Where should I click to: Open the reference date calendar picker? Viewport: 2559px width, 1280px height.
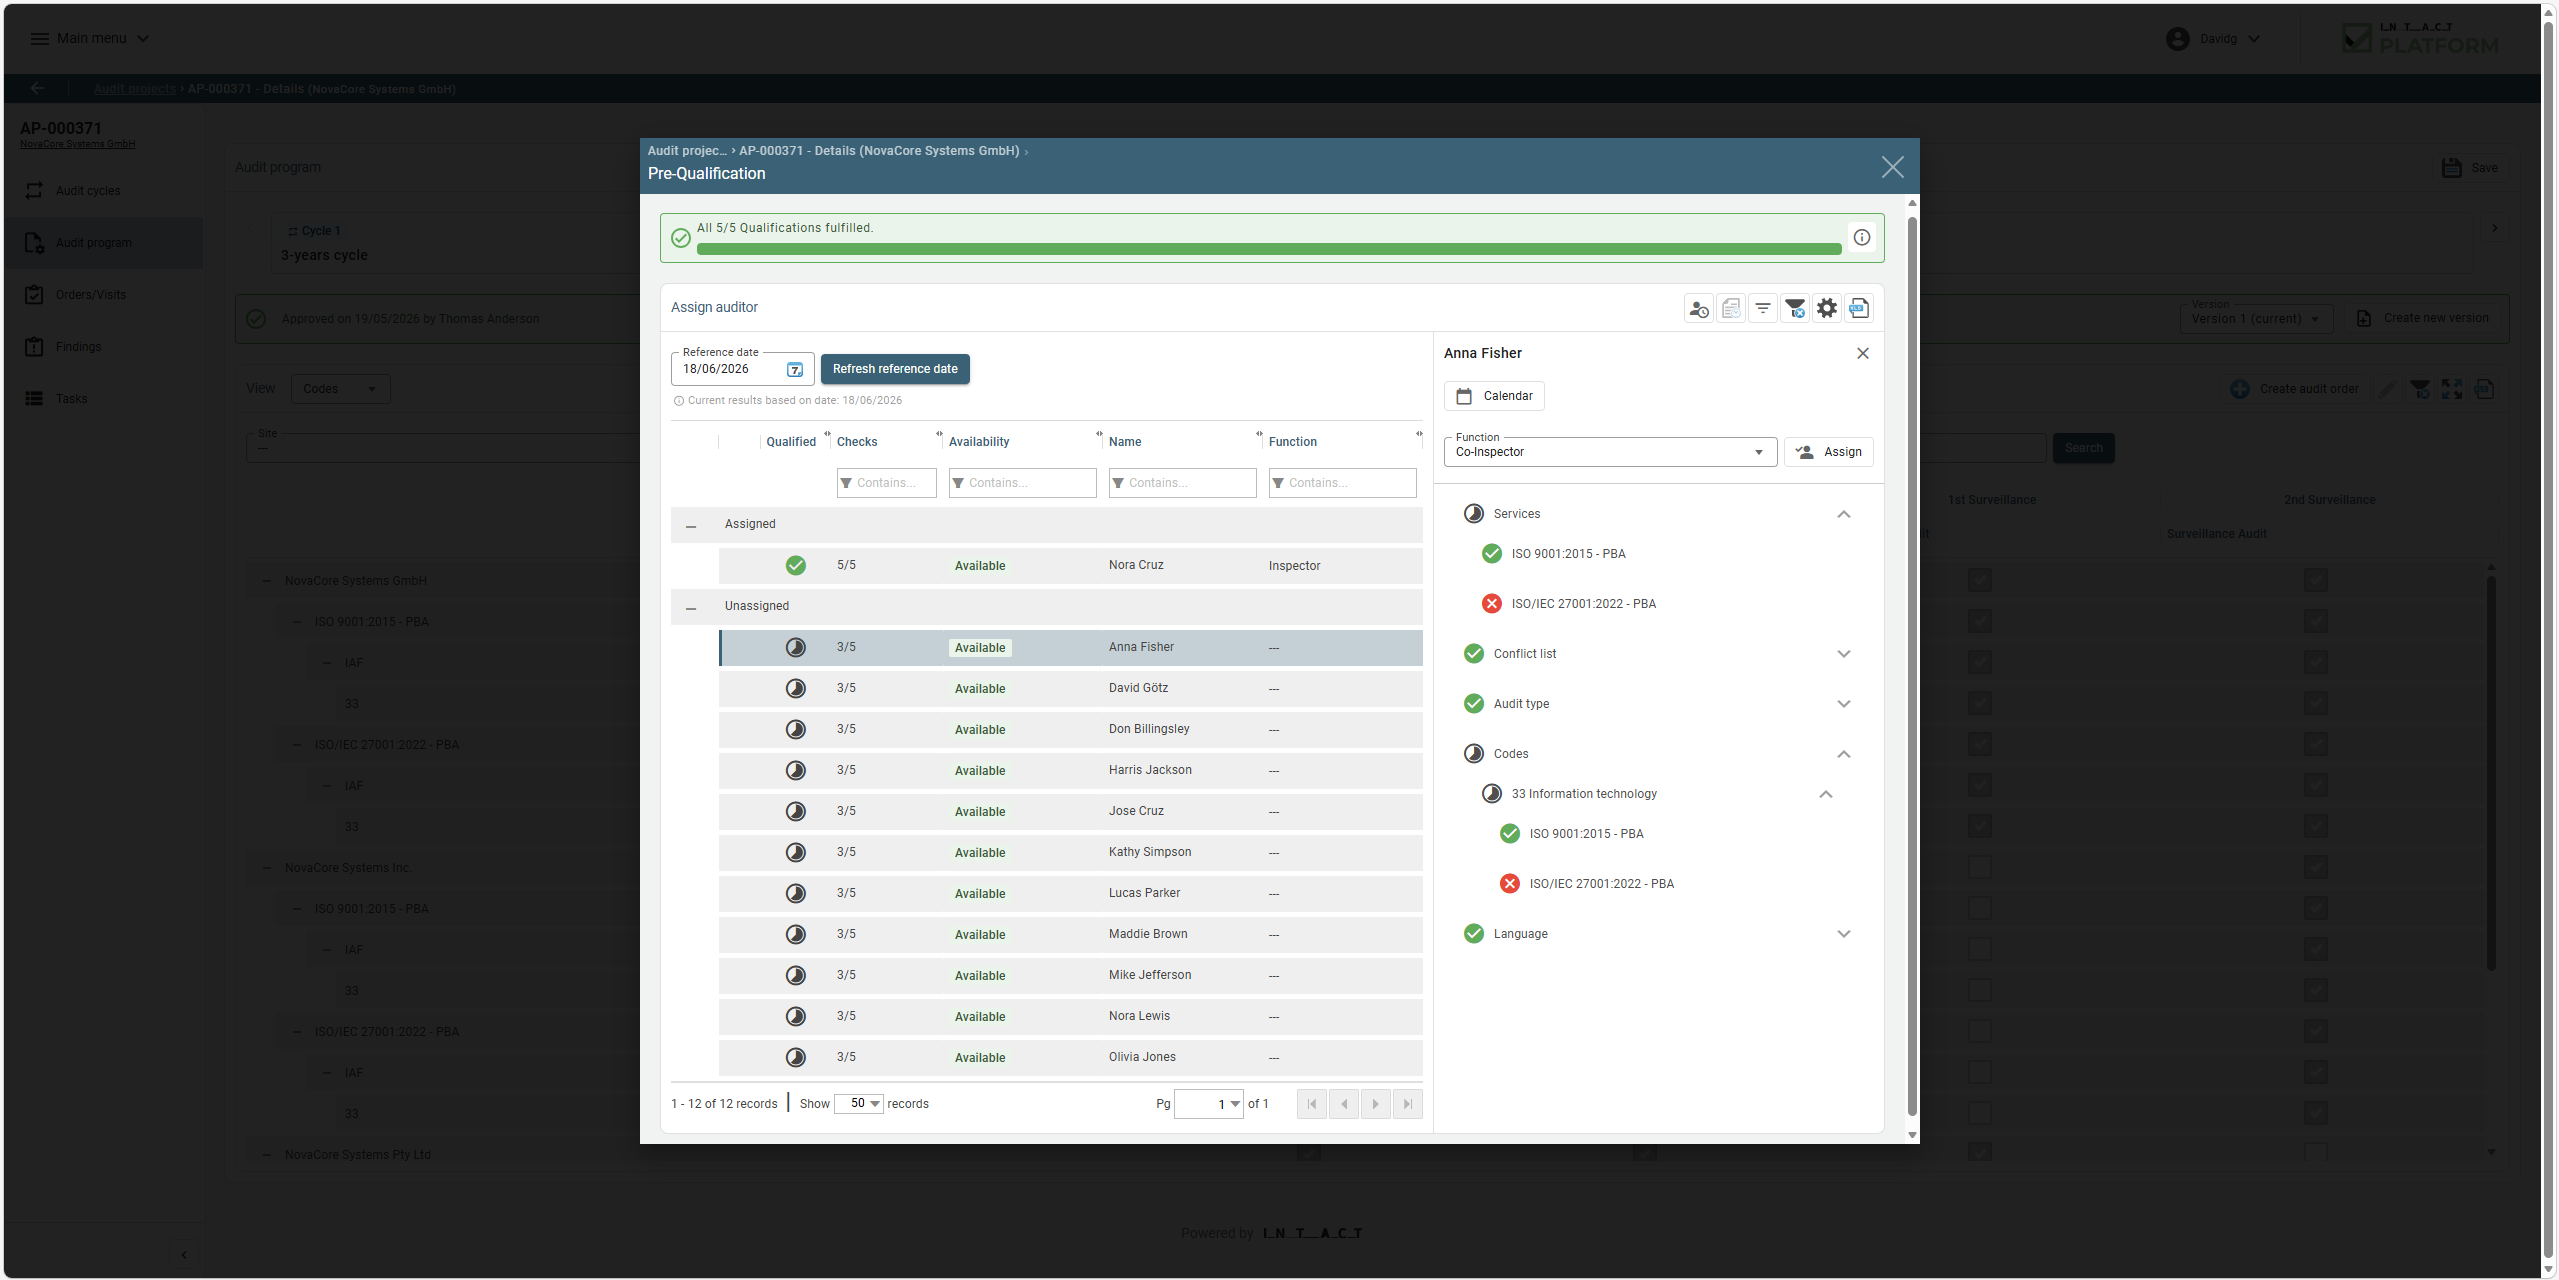pos(795,370)
